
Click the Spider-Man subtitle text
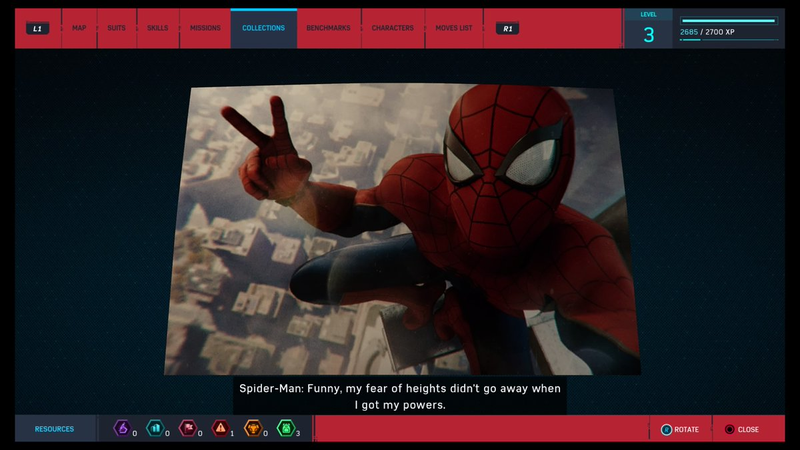click(400, 396)
